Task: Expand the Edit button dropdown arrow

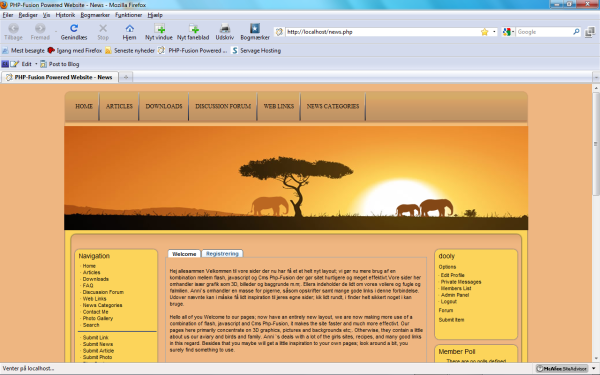Action: click(x=36, y=64)
